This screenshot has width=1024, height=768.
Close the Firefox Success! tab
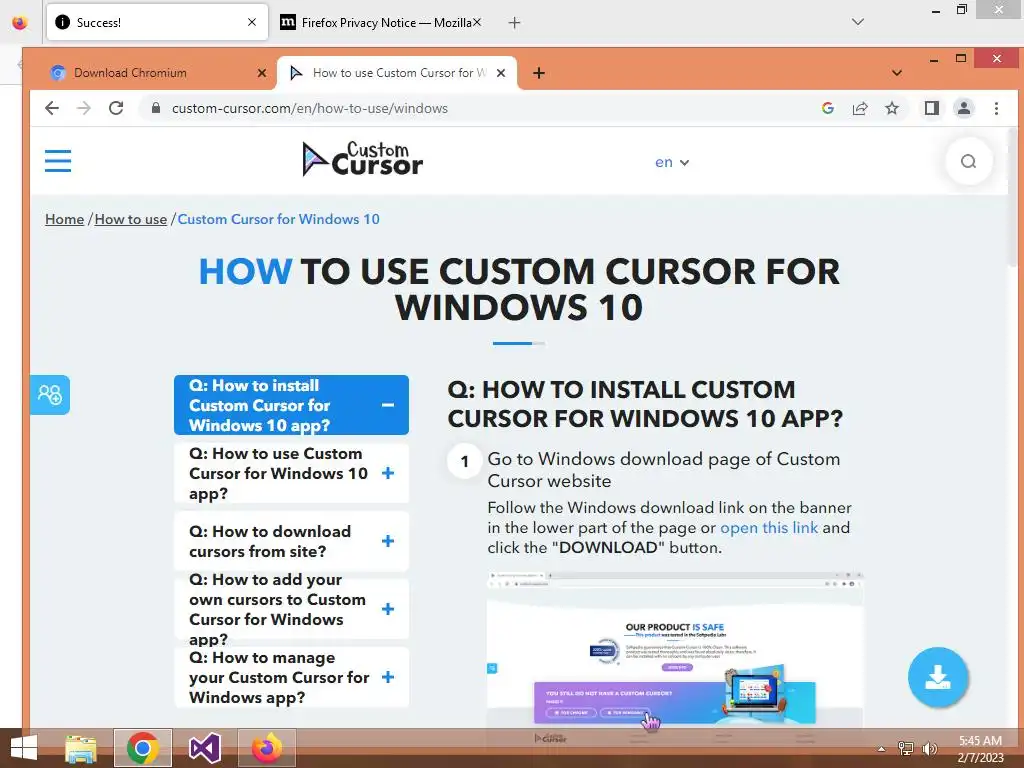click(x=252, y=22)
